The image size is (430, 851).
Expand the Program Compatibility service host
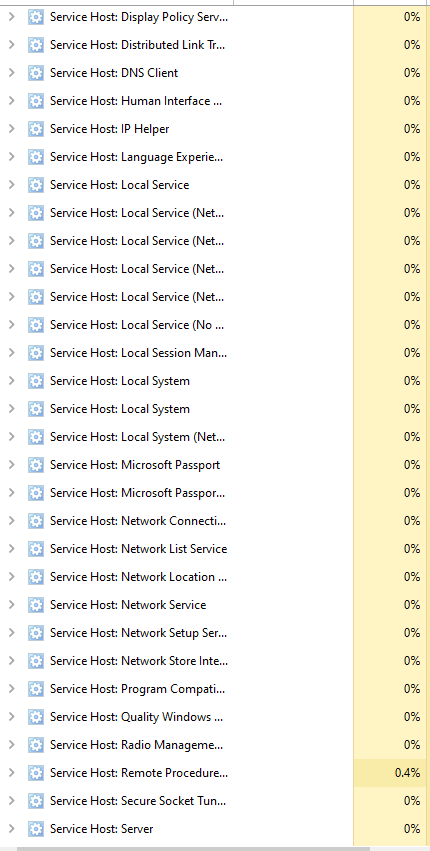coord(11,689)
